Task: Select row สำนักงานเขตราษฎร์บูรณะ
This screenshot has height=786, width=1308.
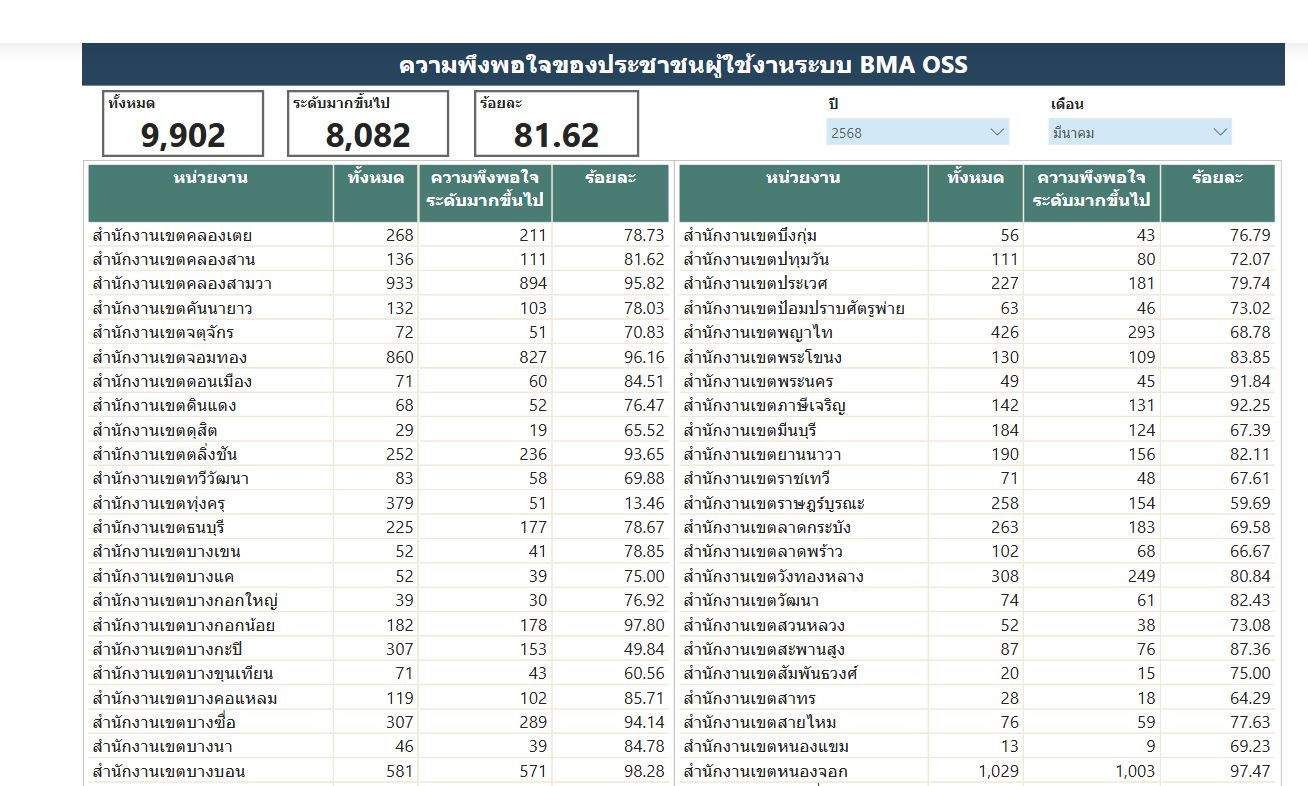Action: click(977, 503)
